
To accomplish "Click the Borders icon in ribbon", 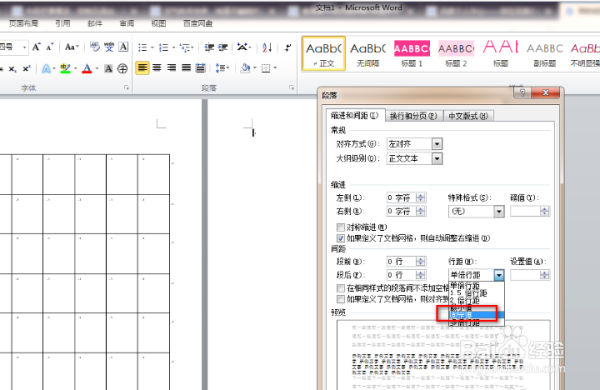I will 266,69.
